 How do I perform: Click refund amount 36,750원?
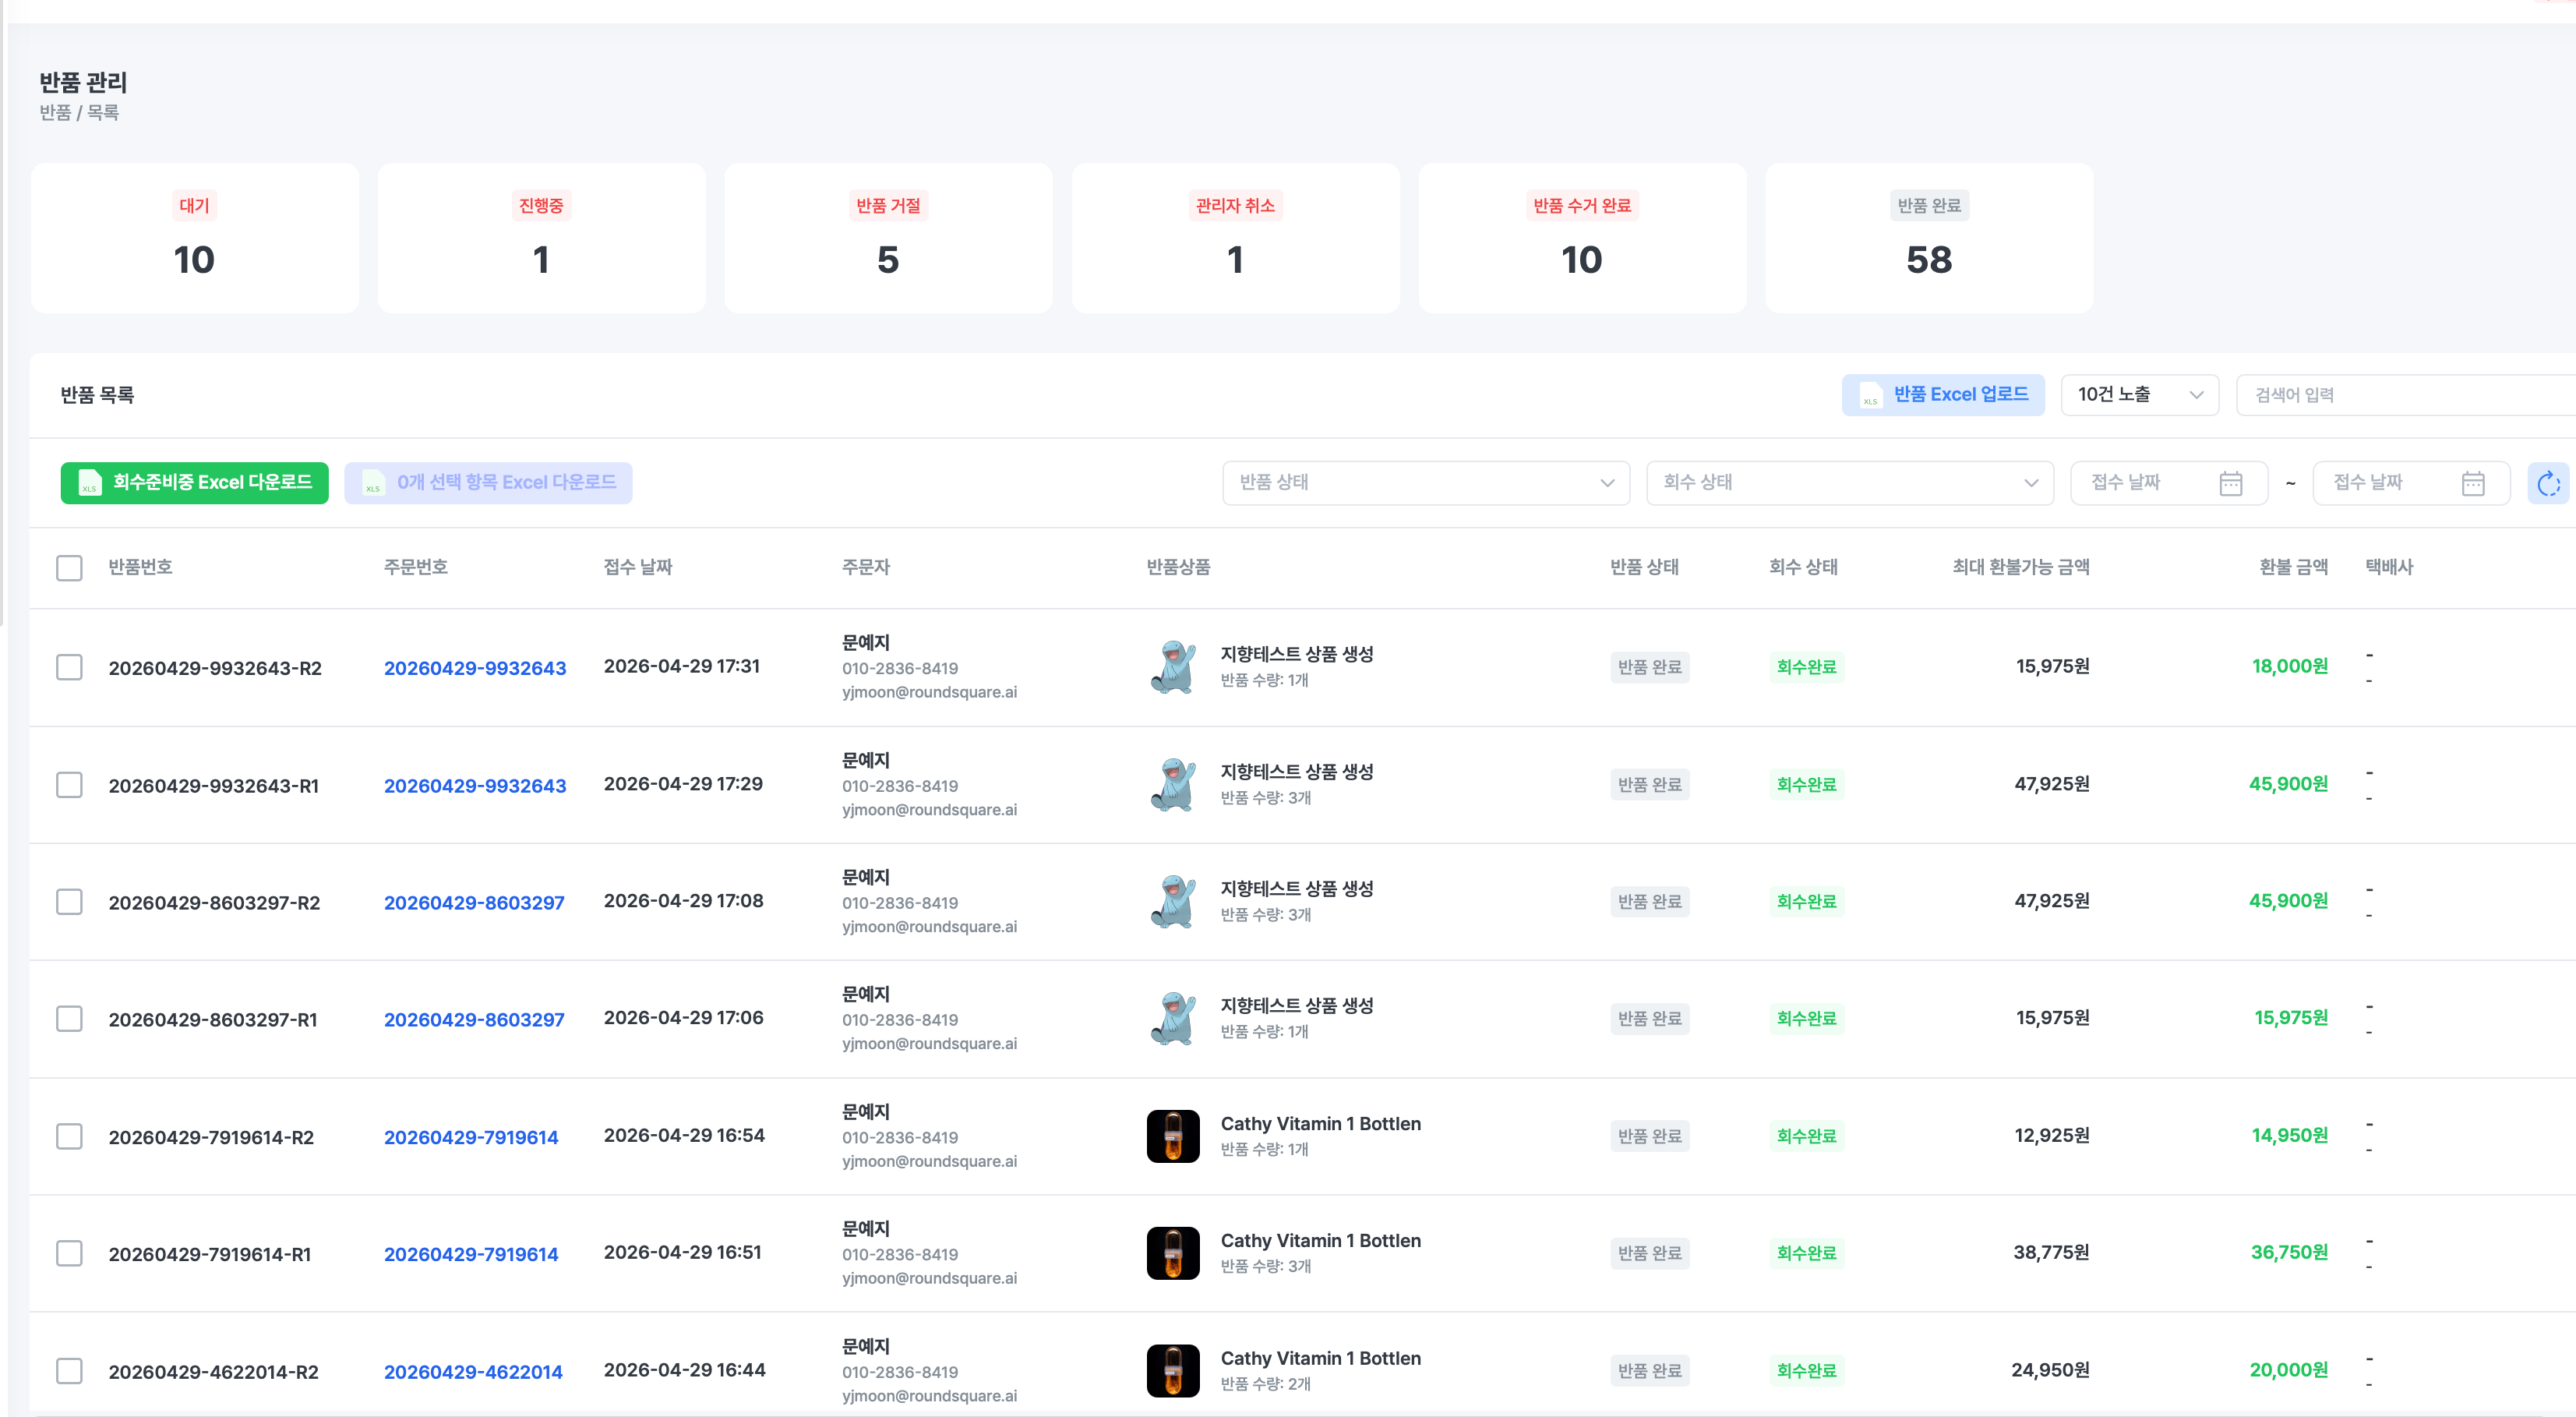point(2289,1252)
